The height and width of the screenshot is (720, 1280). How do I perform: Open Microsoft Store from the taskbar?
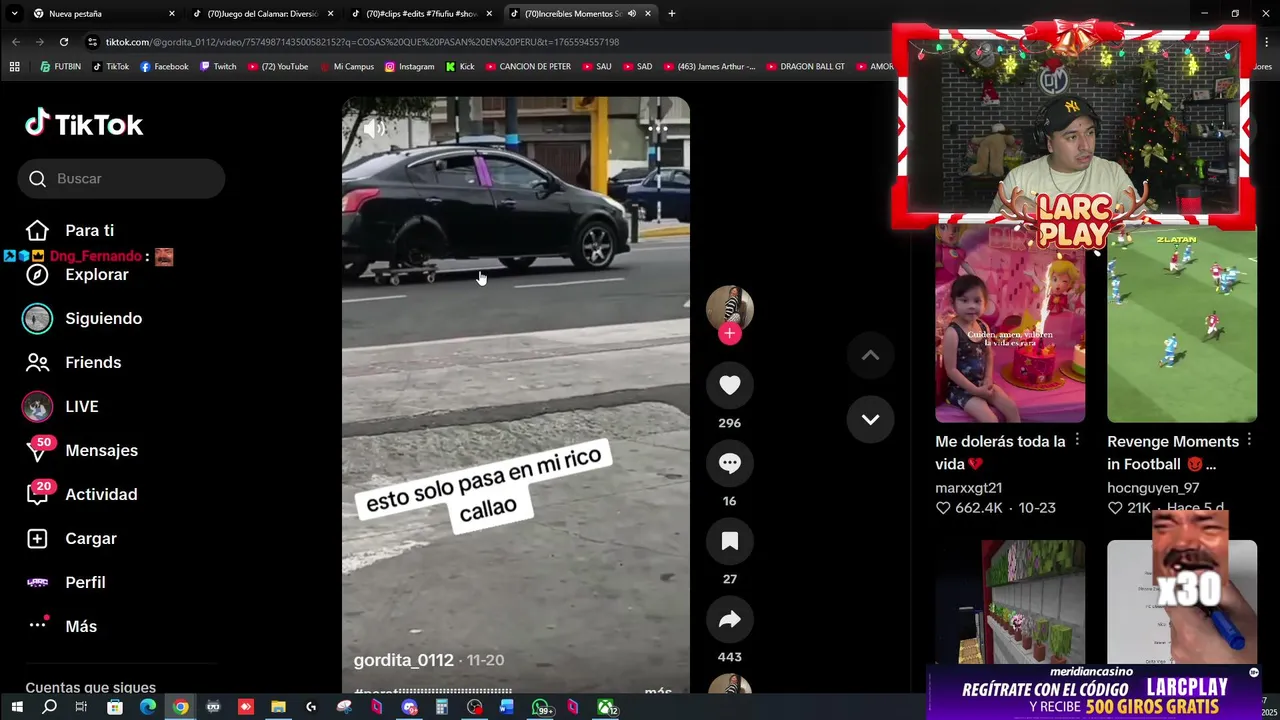[x=114, y=707]
